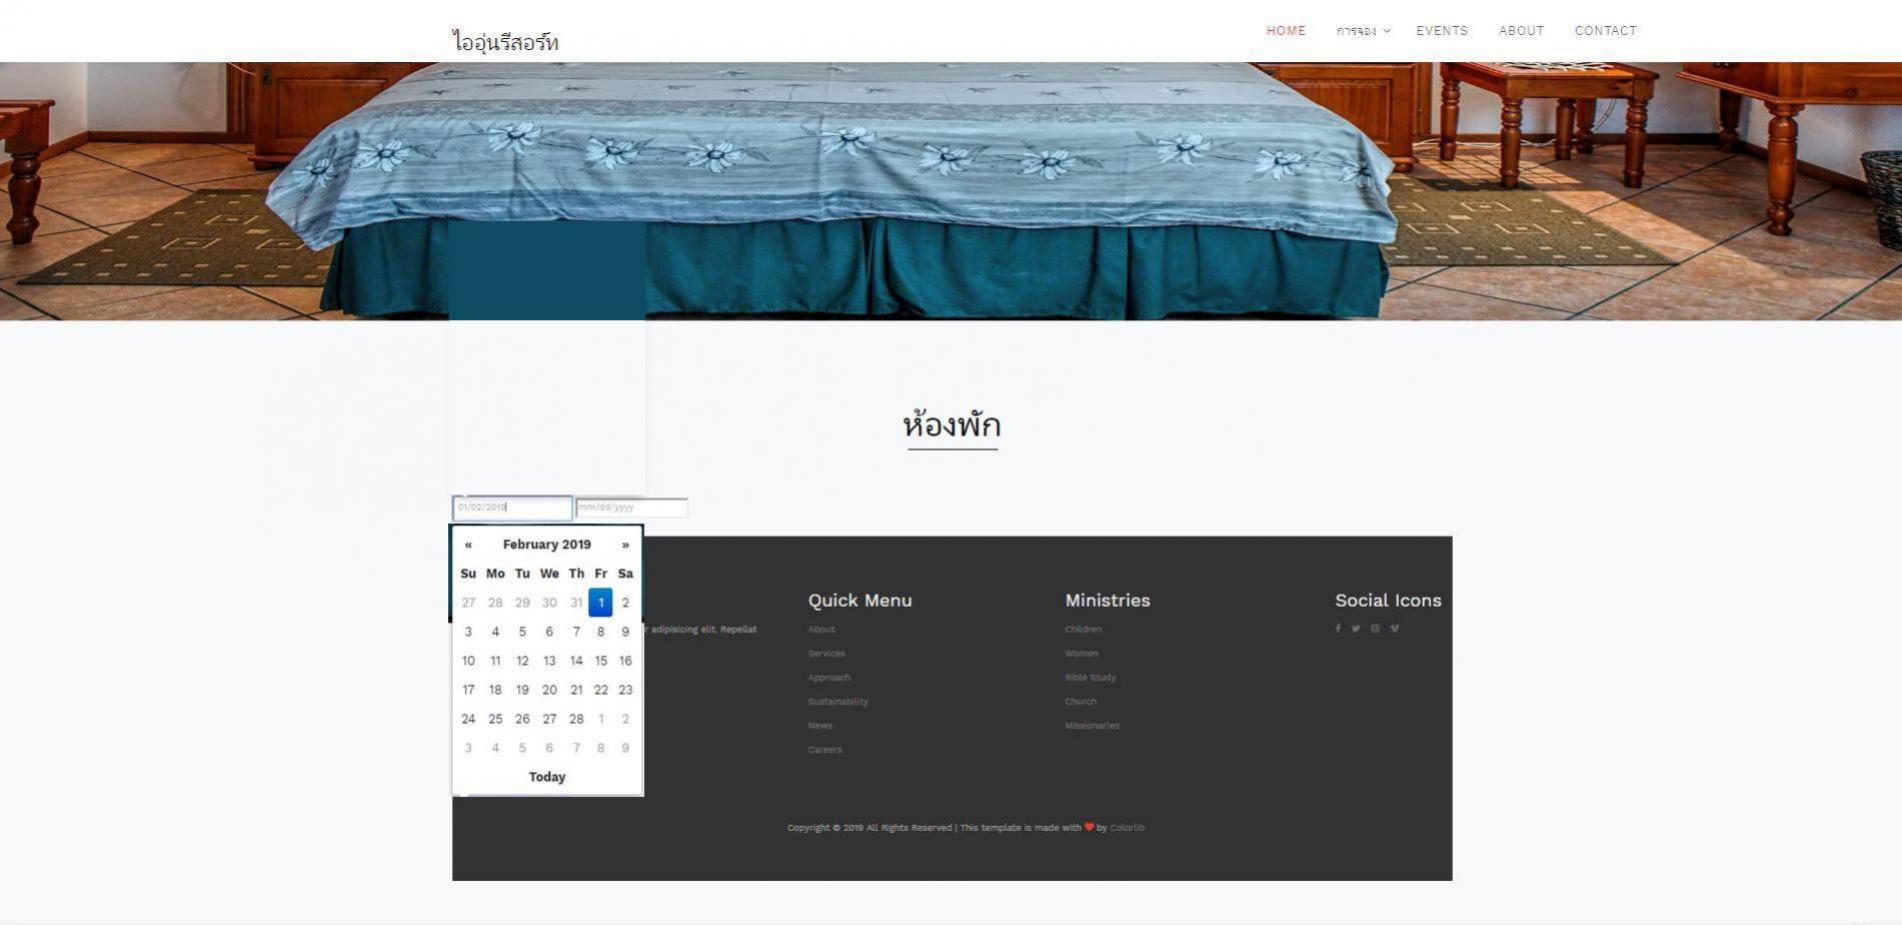Expand the การจอง dropdown menu

[x=1363, y=31]
